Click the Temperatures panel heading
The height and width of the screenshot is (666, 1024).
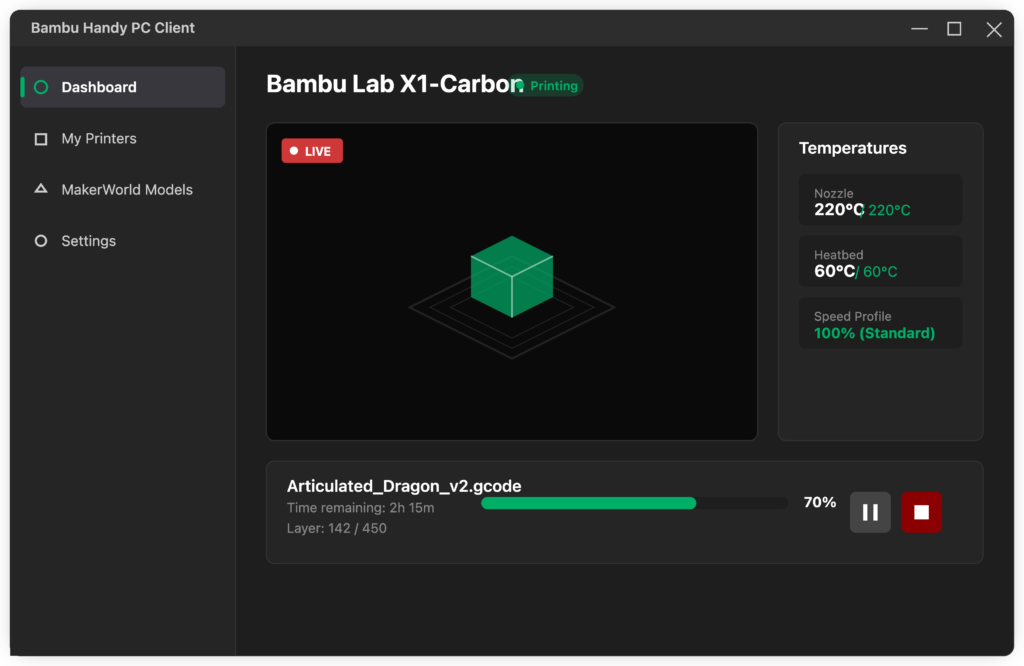(x=852, y=148)
